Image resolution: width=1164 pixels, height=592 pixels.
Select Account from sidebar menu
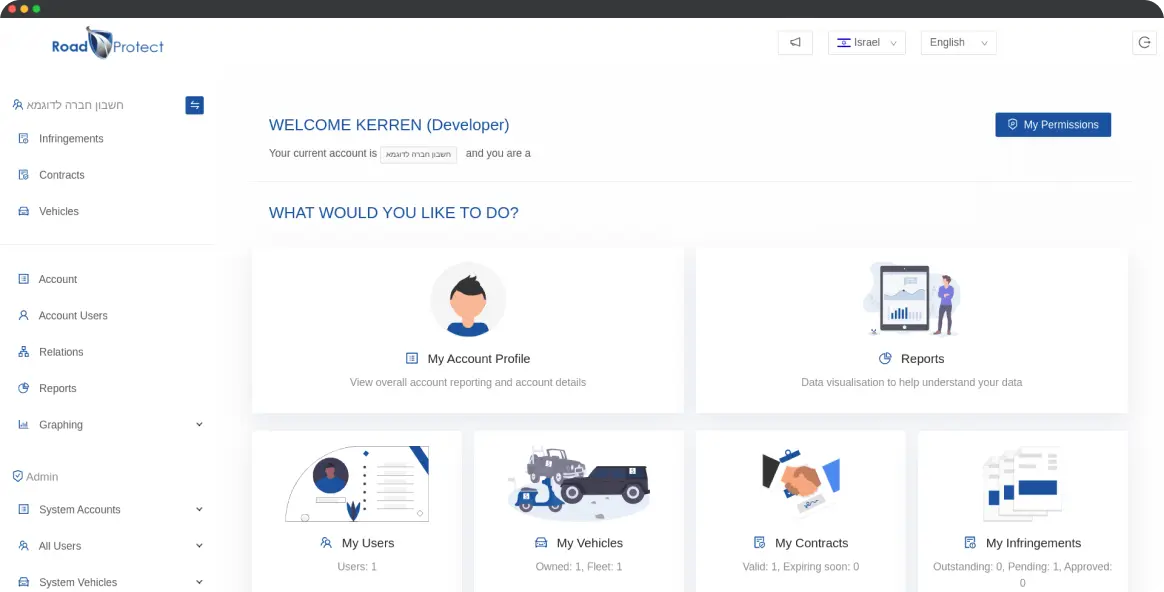[x=58, y=279]
